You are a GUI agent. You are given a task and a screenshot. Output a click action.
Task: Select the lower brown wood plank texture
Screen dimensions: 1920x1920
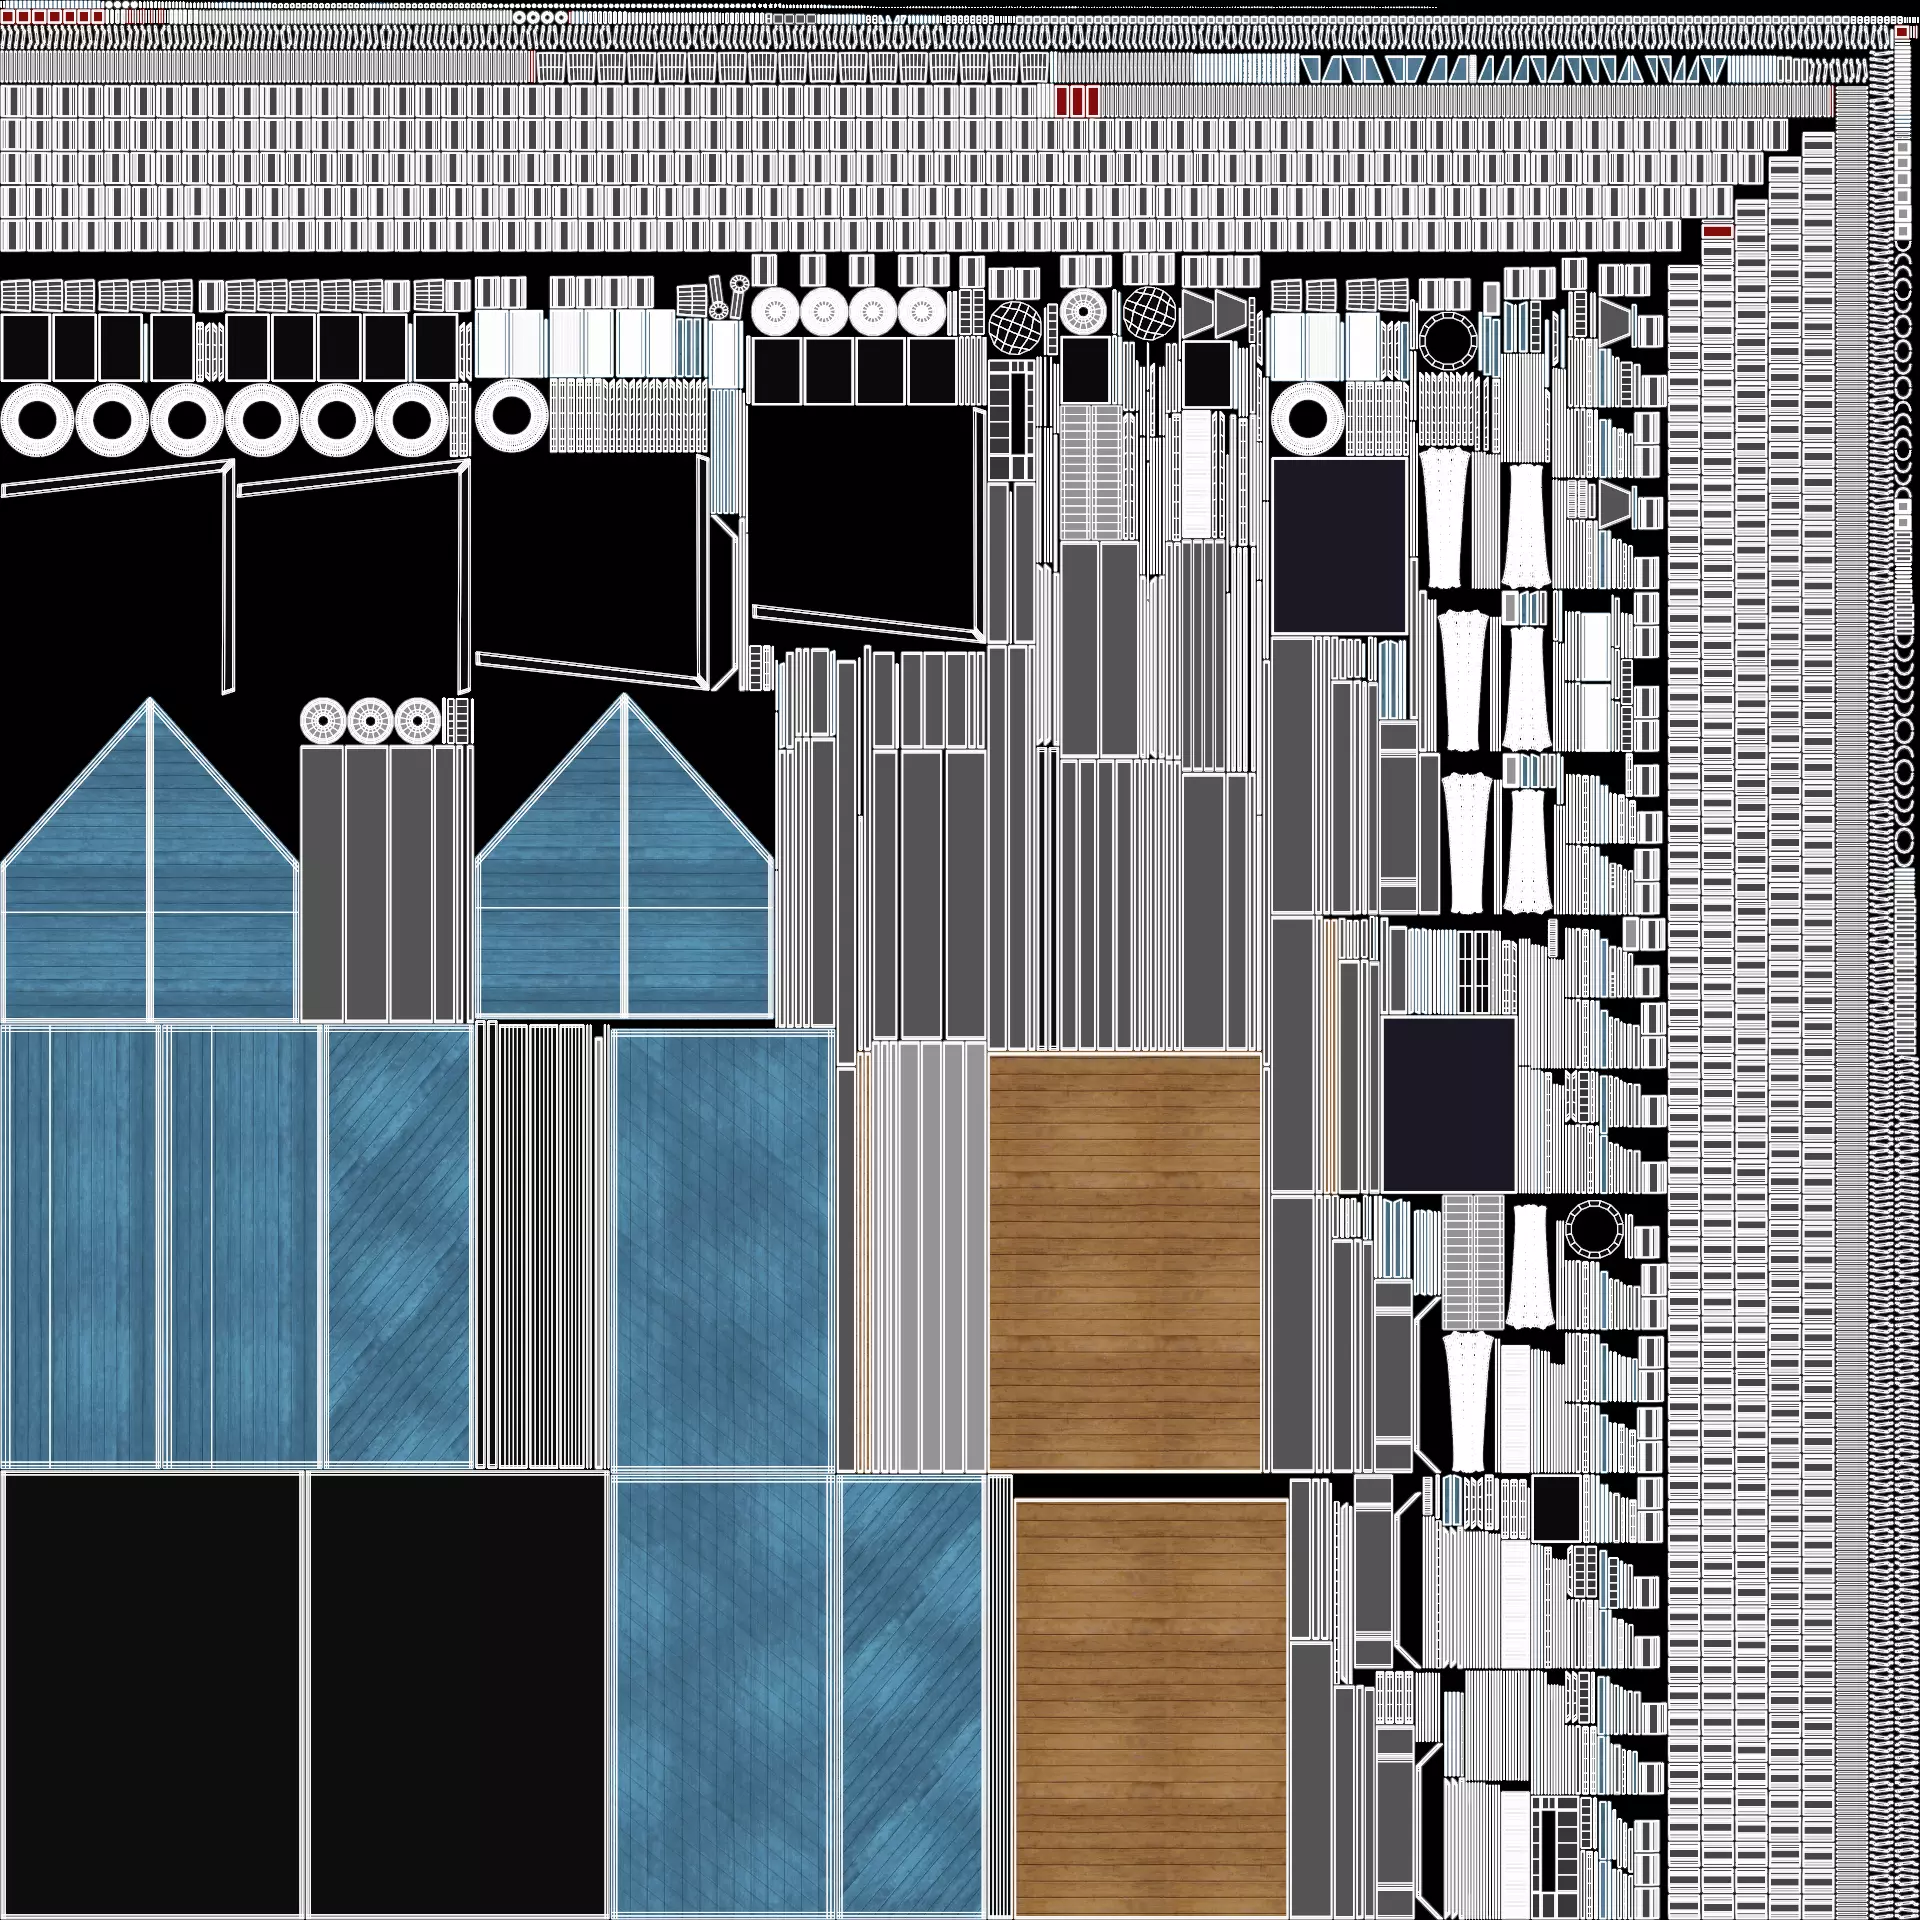tap(1150, 1707)
